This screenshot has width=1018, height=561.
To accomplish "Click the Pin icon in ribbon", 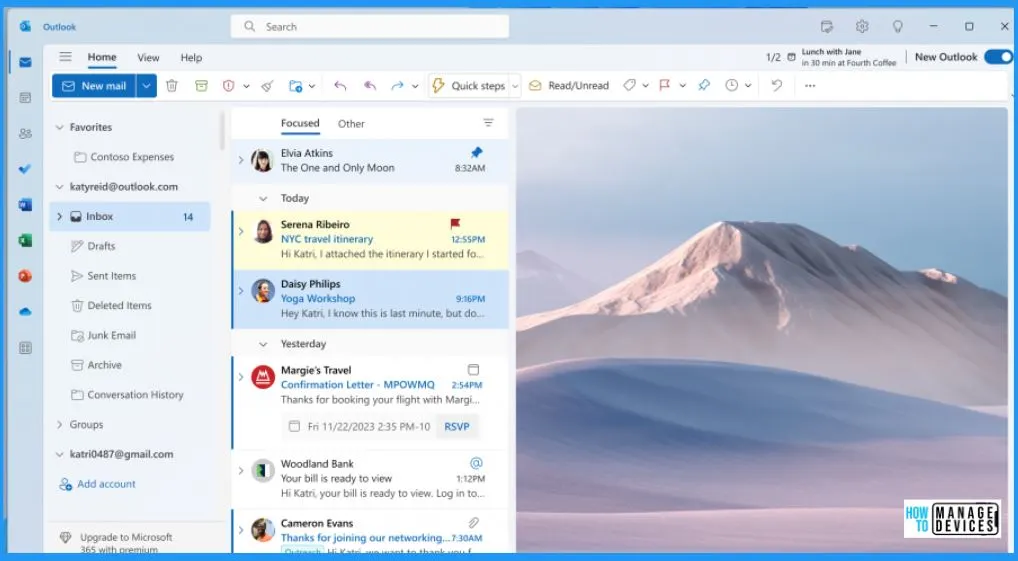I will tap(704, 86).
